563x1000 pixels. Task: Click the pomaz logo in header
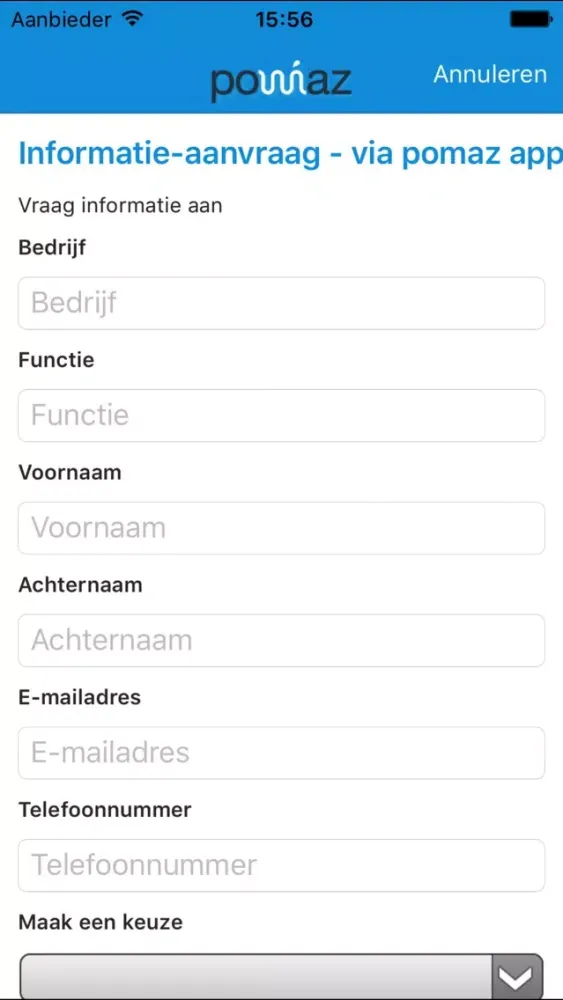(x=281, y=83)
